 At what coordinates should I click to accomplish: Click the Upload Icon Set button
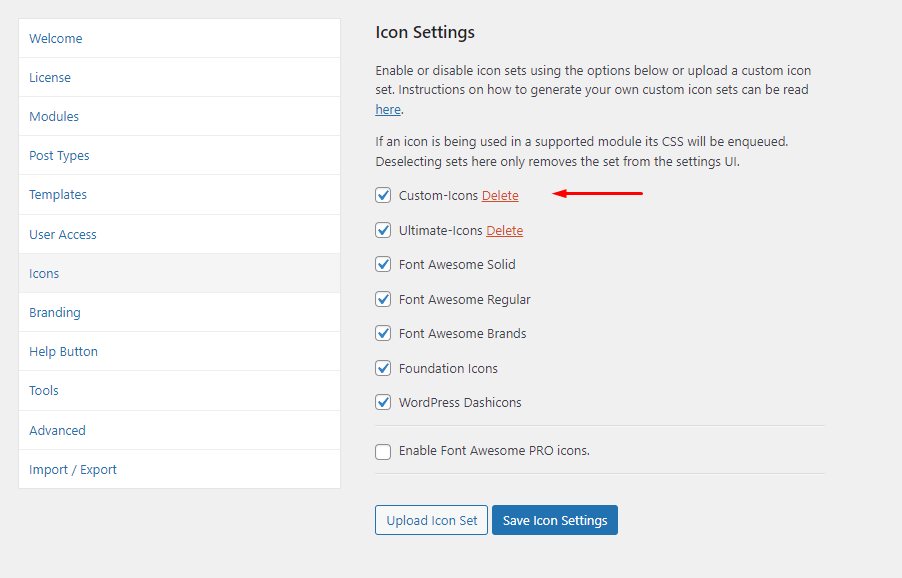[x=431, y=520]
